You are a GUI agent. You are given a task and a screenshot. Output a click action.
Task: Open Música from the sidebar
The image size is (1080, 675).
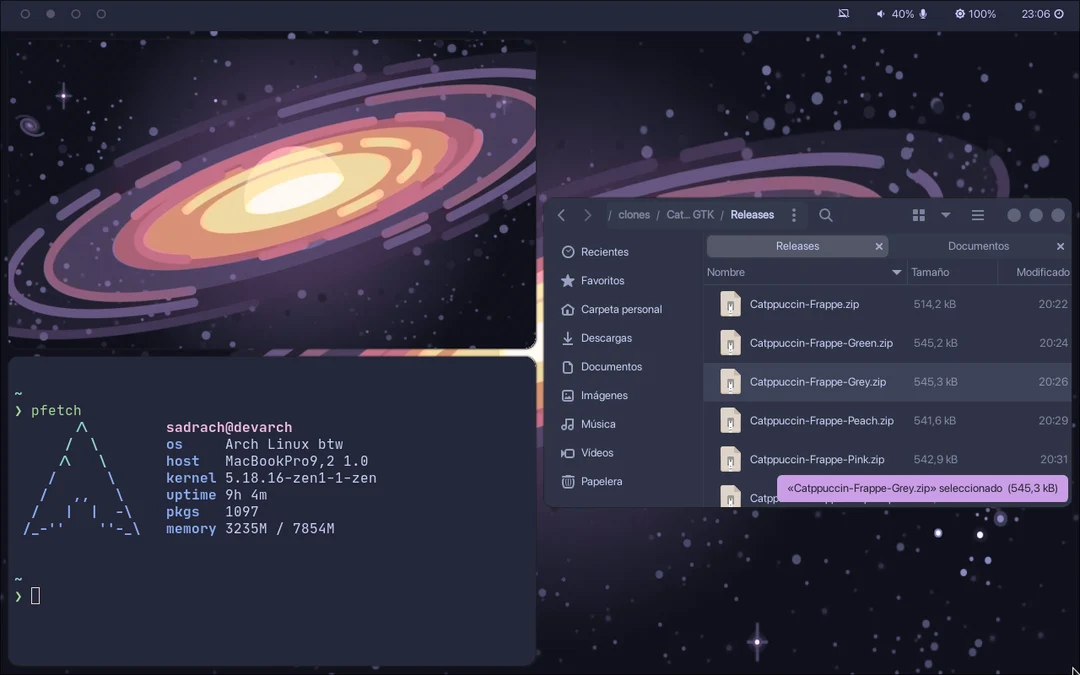click(597, 424)
